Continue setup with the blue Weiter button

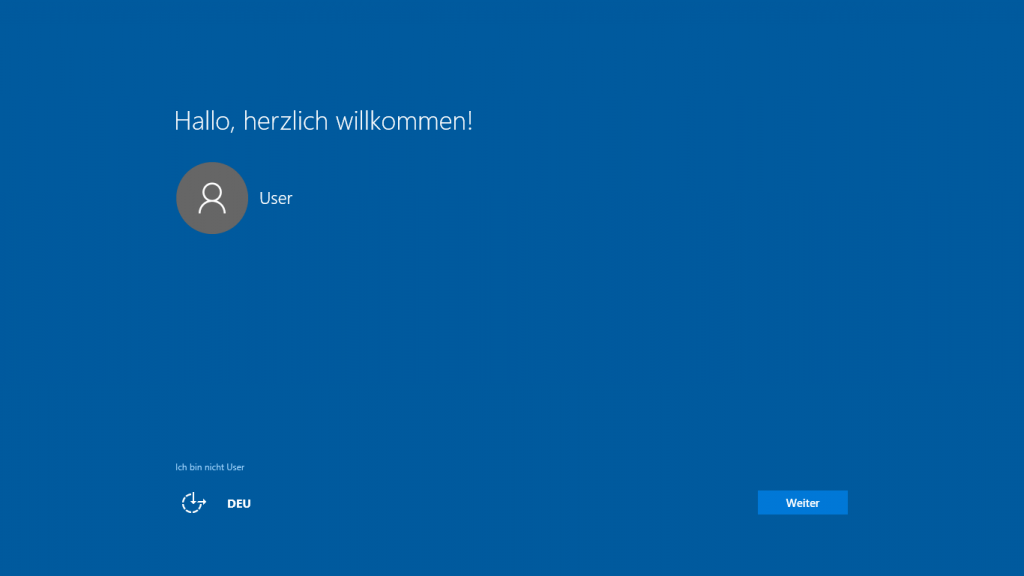(x=802, y=503)
